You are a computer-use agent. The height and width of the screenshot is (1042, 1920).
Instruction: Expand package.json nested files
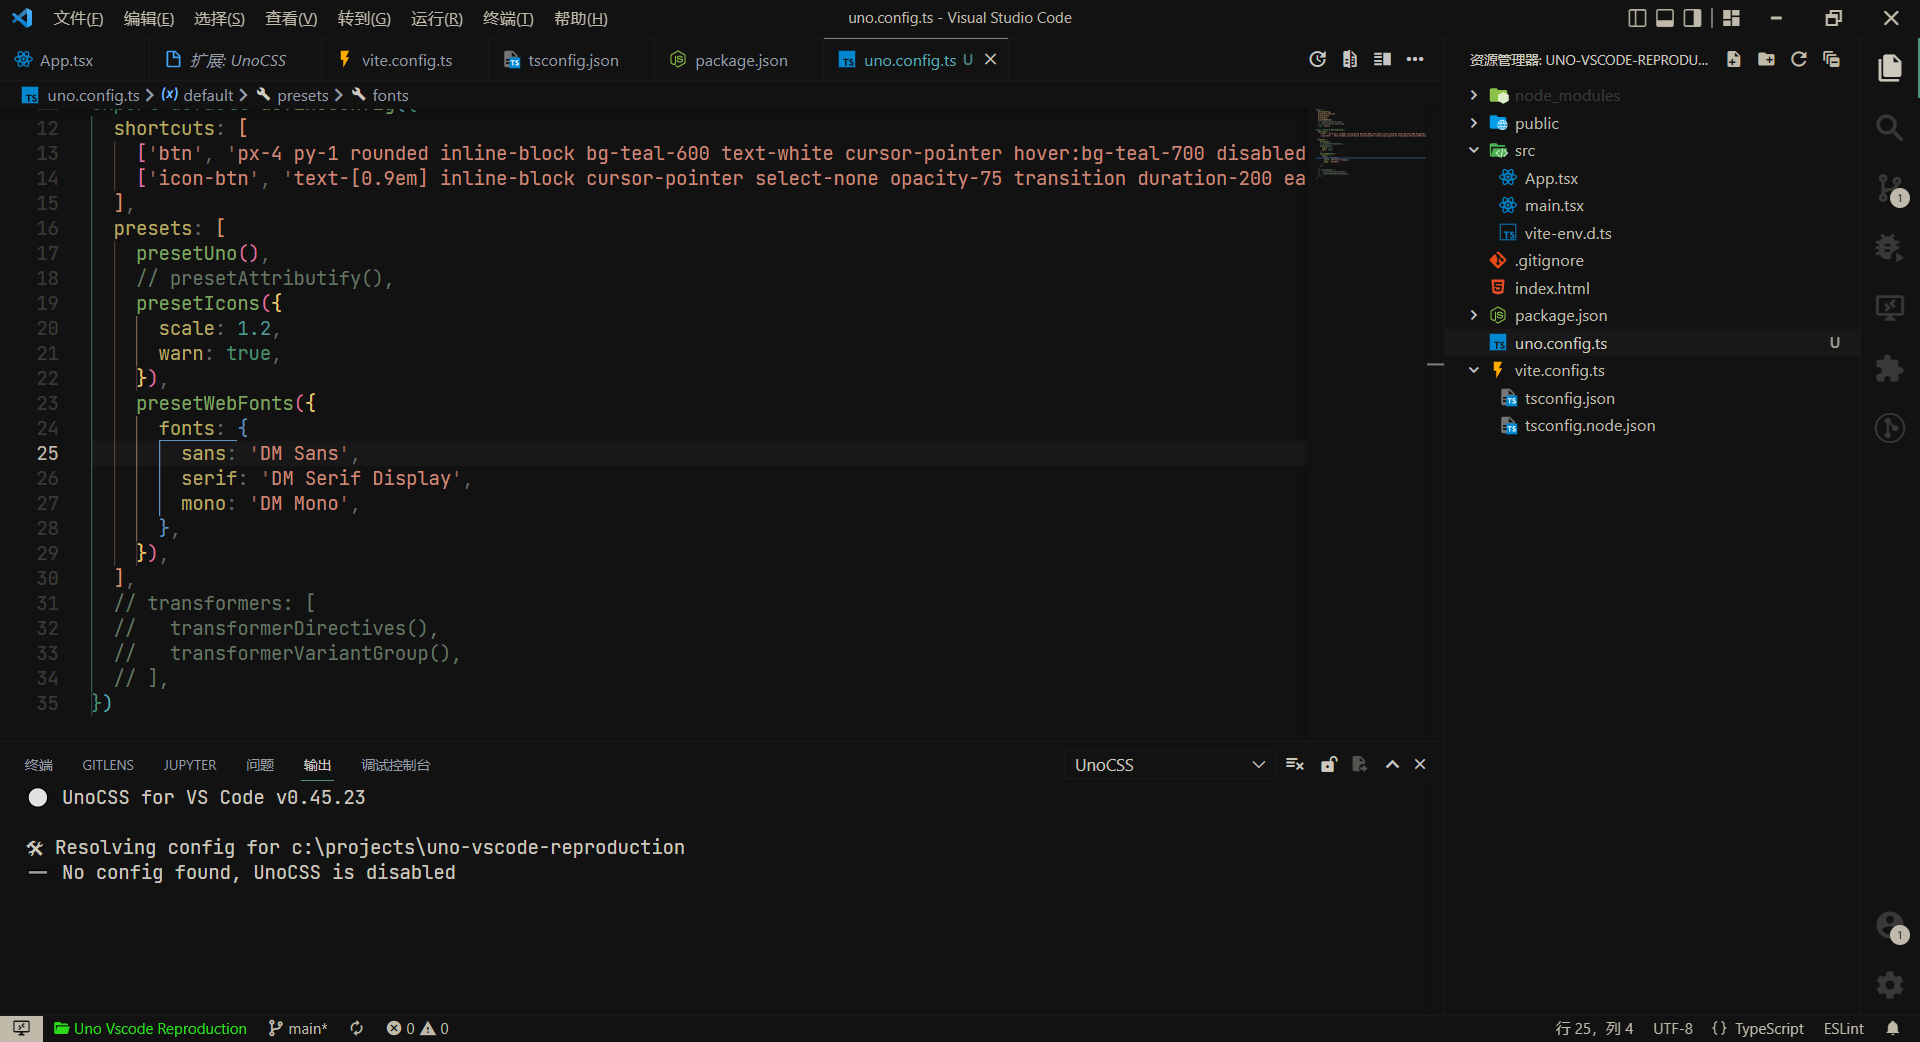(1473, 315)
